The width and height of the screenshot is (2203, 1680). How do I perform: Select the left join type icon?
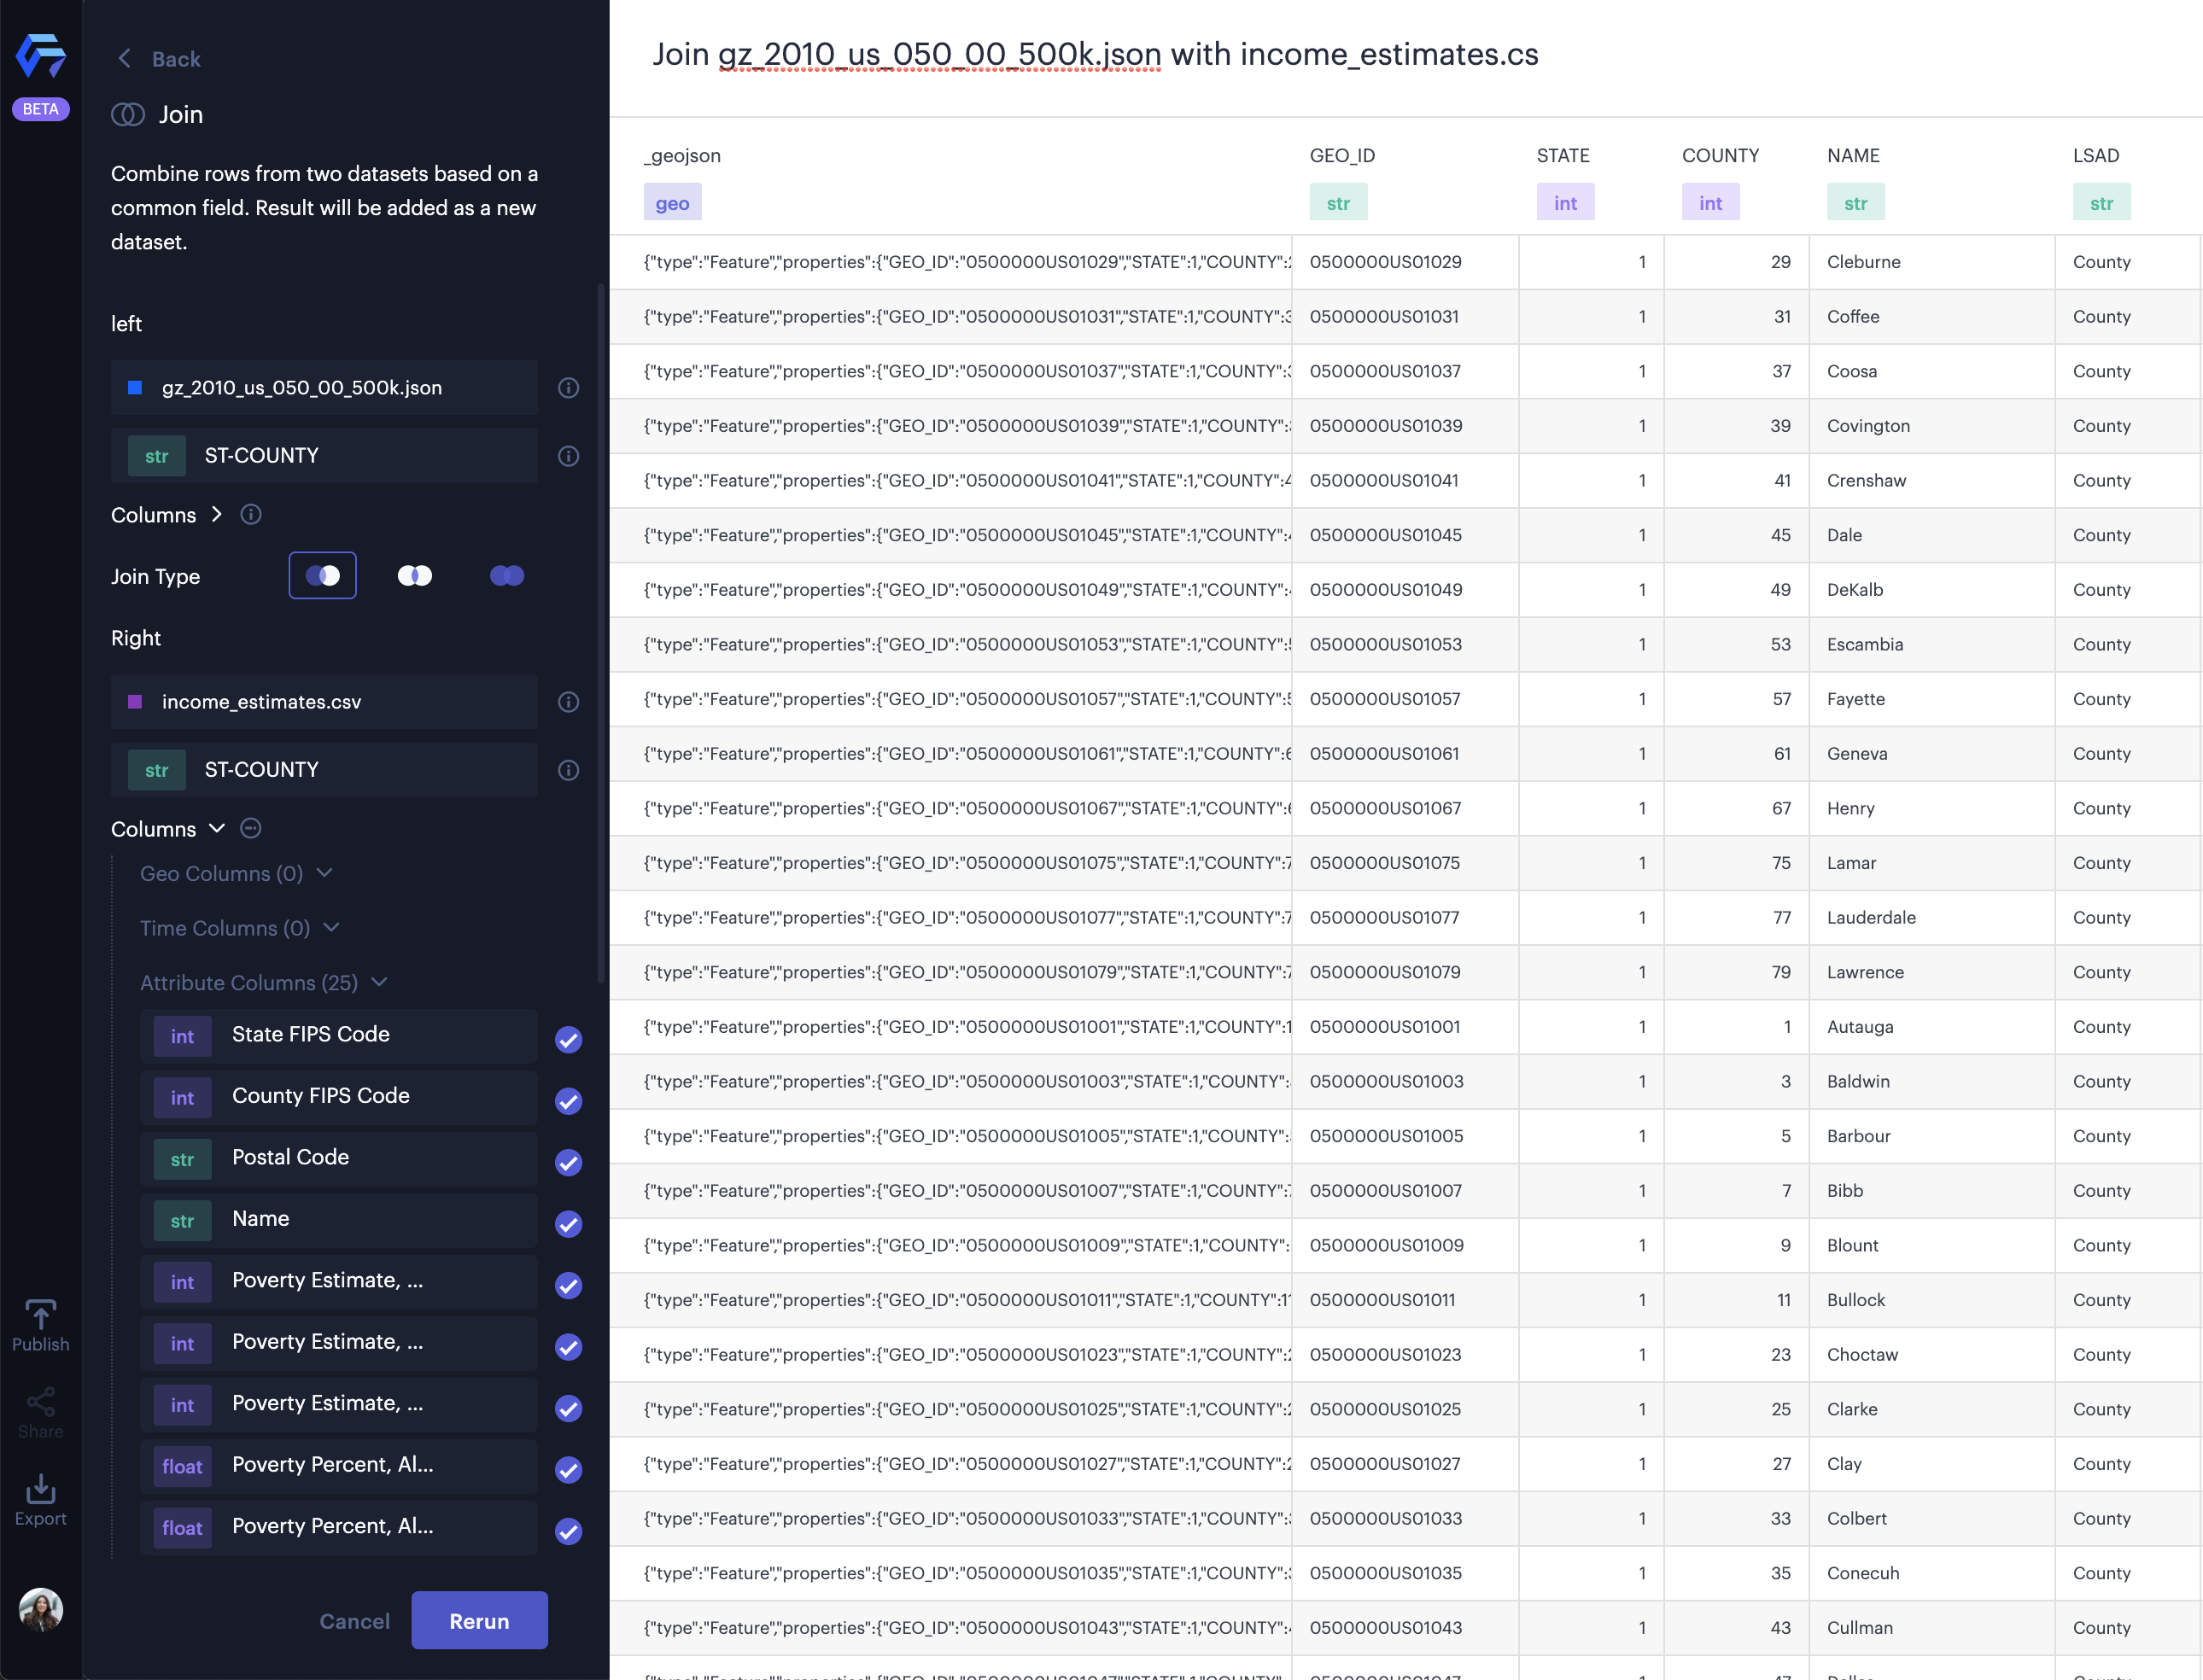pos(322,575)
